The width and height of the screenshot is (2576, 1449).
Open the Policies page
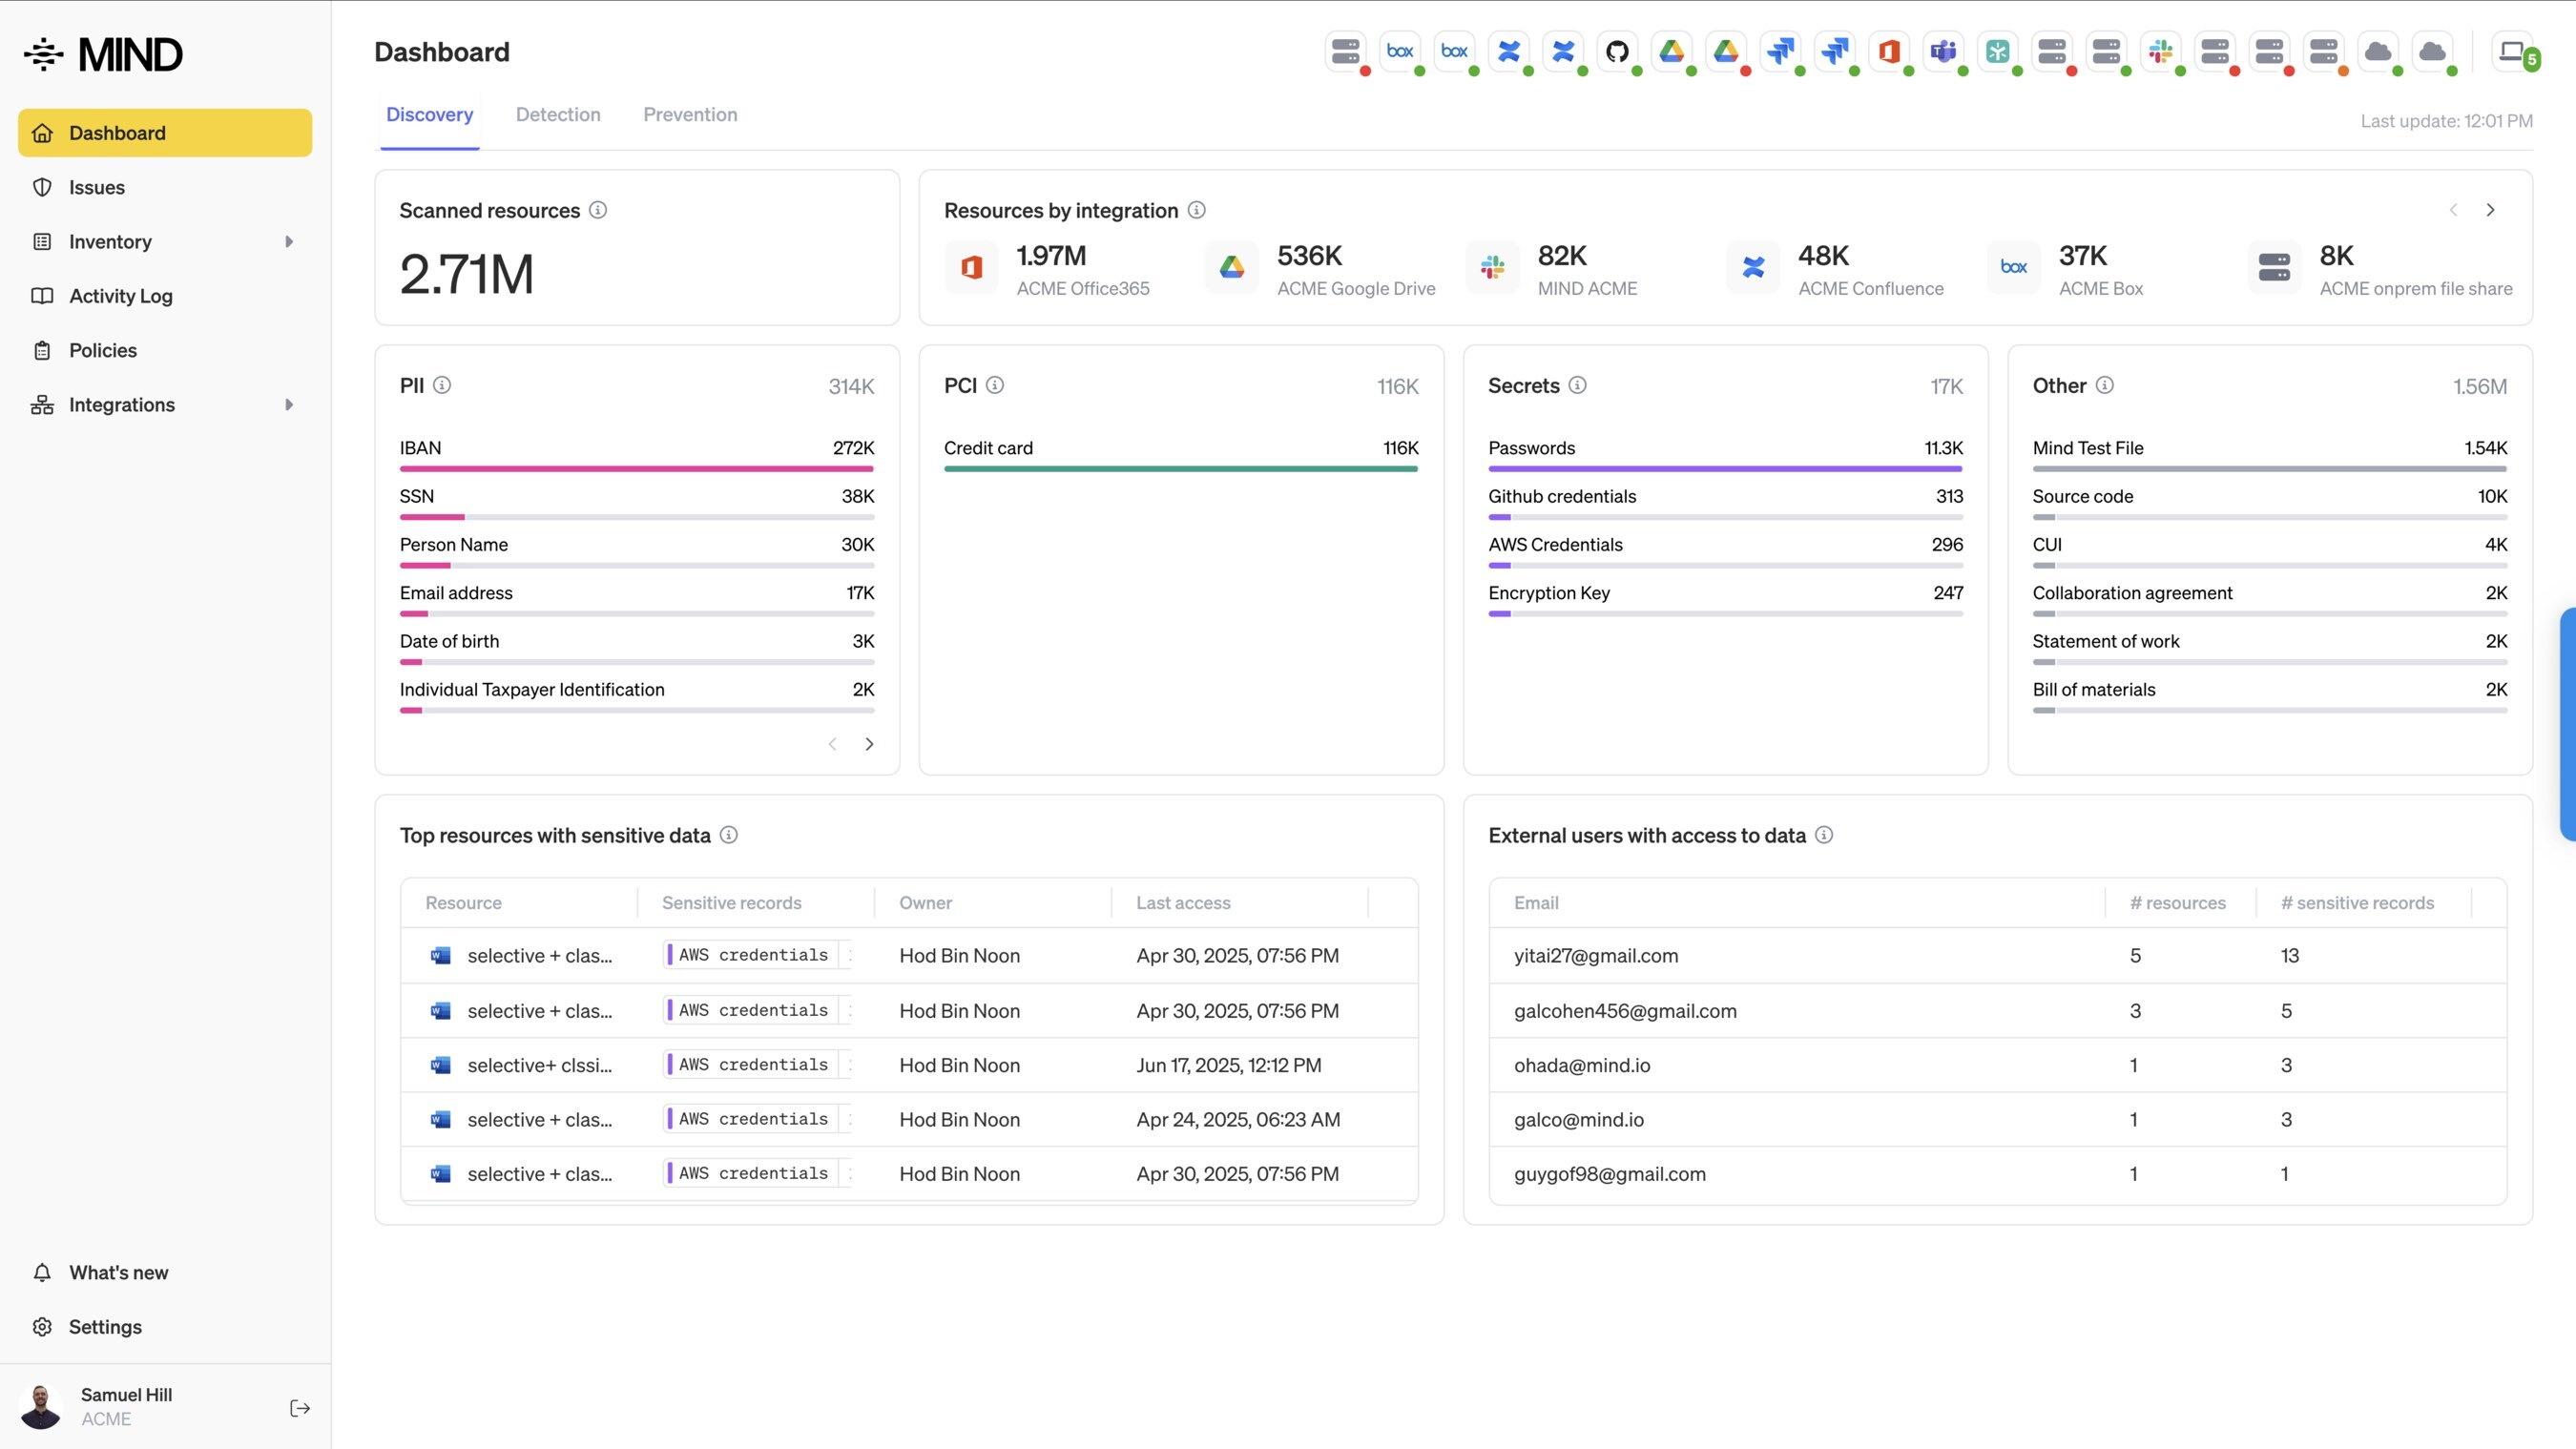click(x=103, y=351)
